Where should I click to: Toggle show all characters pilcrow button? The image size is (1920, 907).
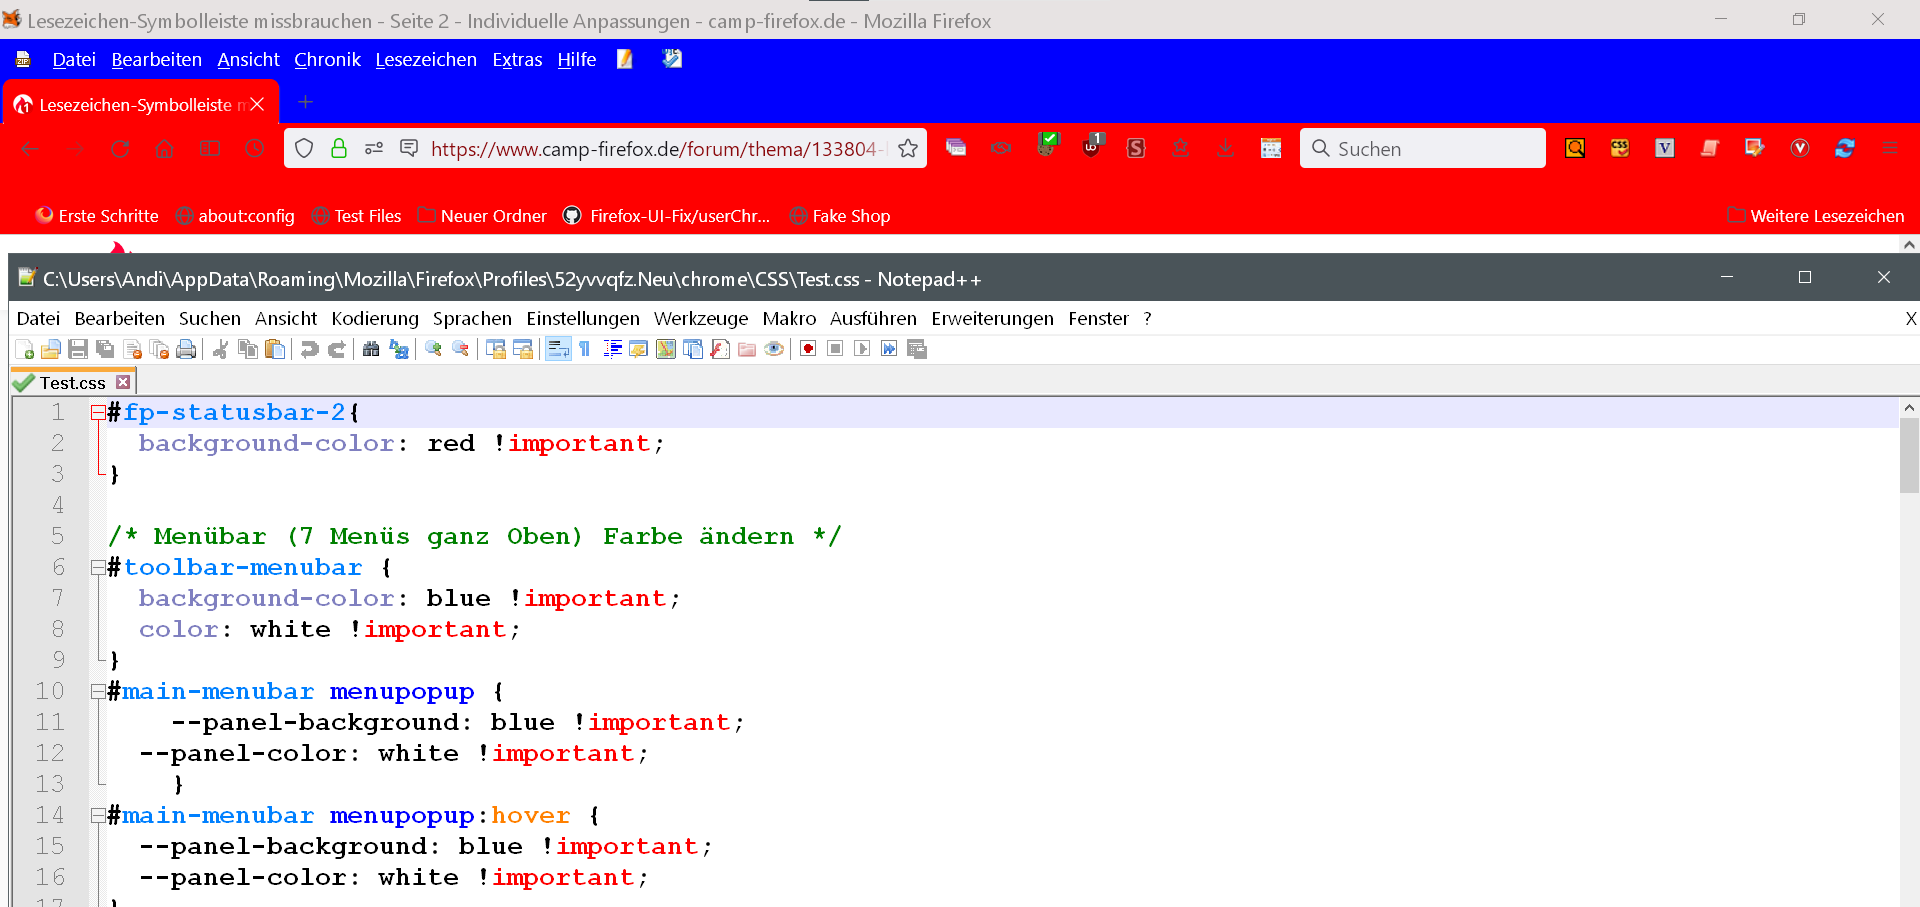click(585, 349)
